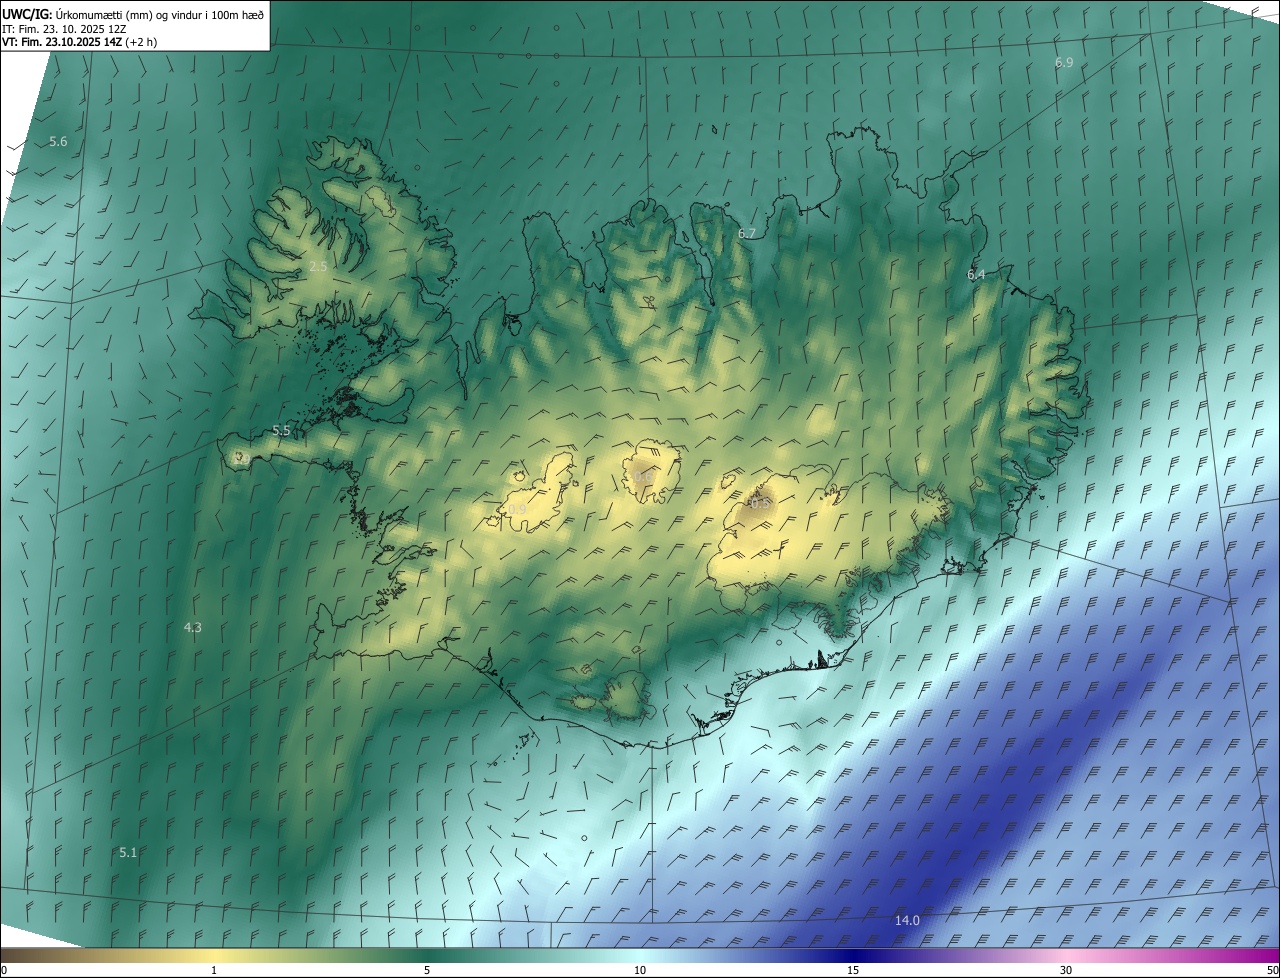Click the 6.4 value label on the map
The width and height of the screenshot is (1280, 978).
(976, 275)
